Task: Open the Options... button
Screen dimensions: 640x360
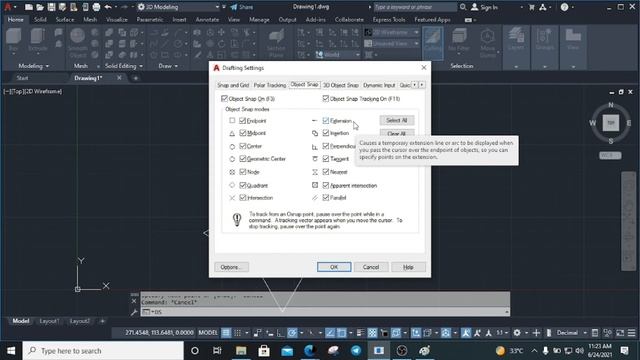Action: tap(231, 267)
